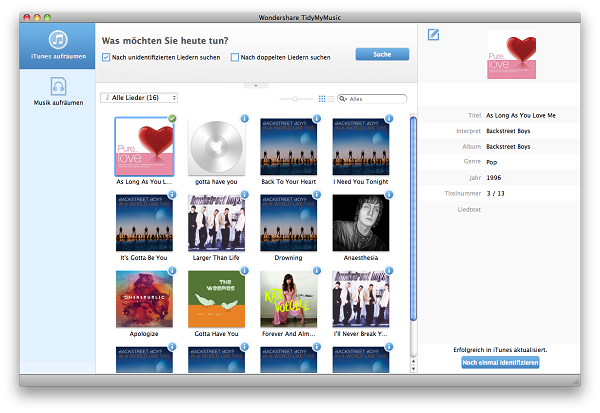Image resolution: width=600 pixels, height=413 pixels.
Task: Select Apologize OneRepublic cover
Action: [x=144, y=299]
